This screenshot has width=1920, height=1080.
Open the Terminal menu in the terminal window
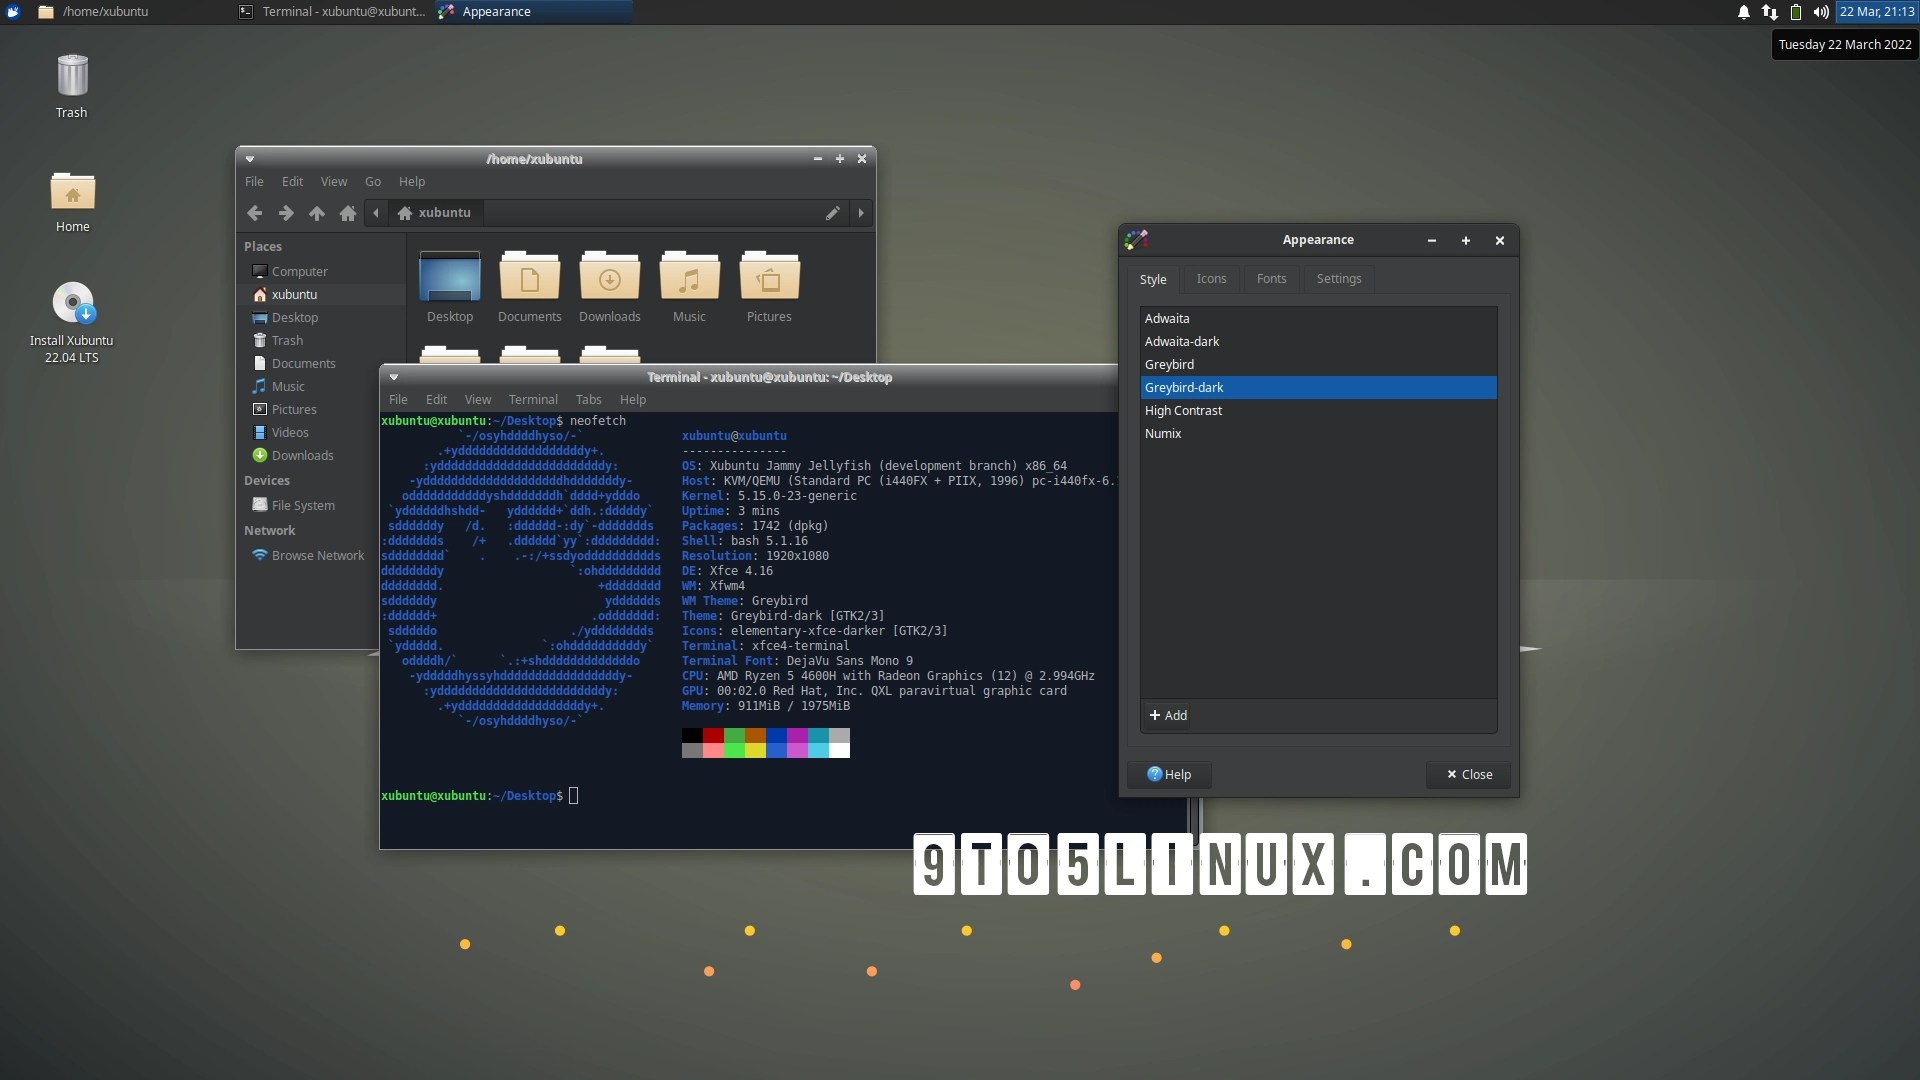(x=533, y=399)
